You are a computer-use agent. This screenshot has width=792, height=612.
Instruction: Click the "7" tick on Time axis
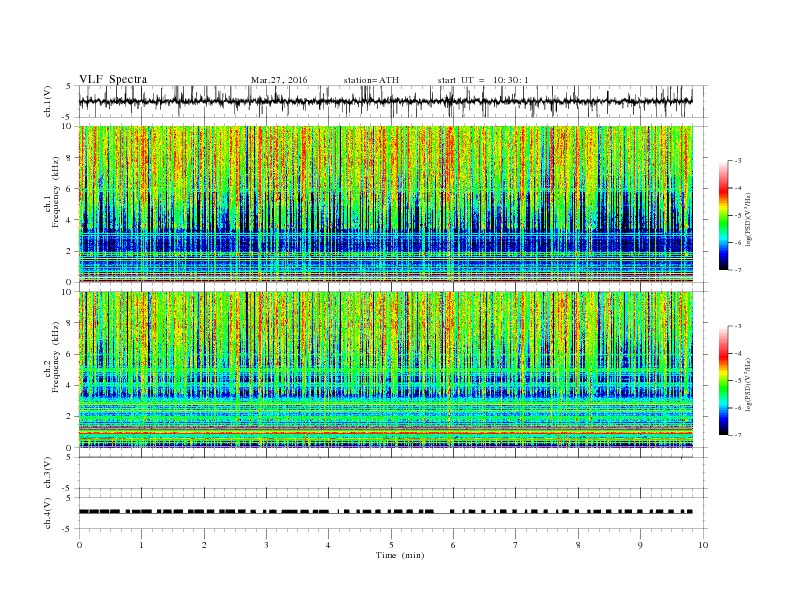coord(516,545)
